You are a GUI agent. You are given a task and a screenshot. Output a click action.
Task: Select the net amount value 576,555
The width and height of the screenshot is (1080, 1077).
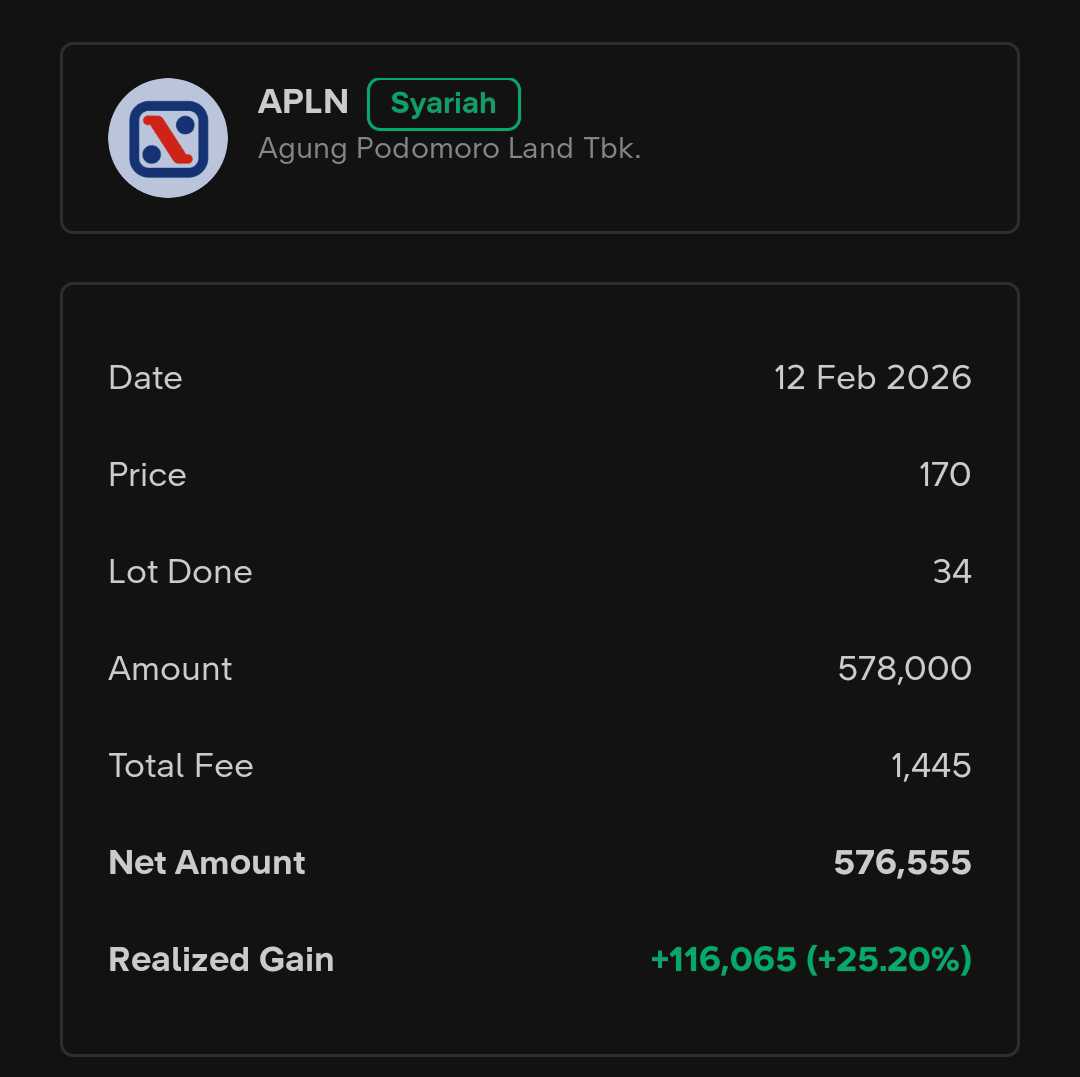[902, 863]
